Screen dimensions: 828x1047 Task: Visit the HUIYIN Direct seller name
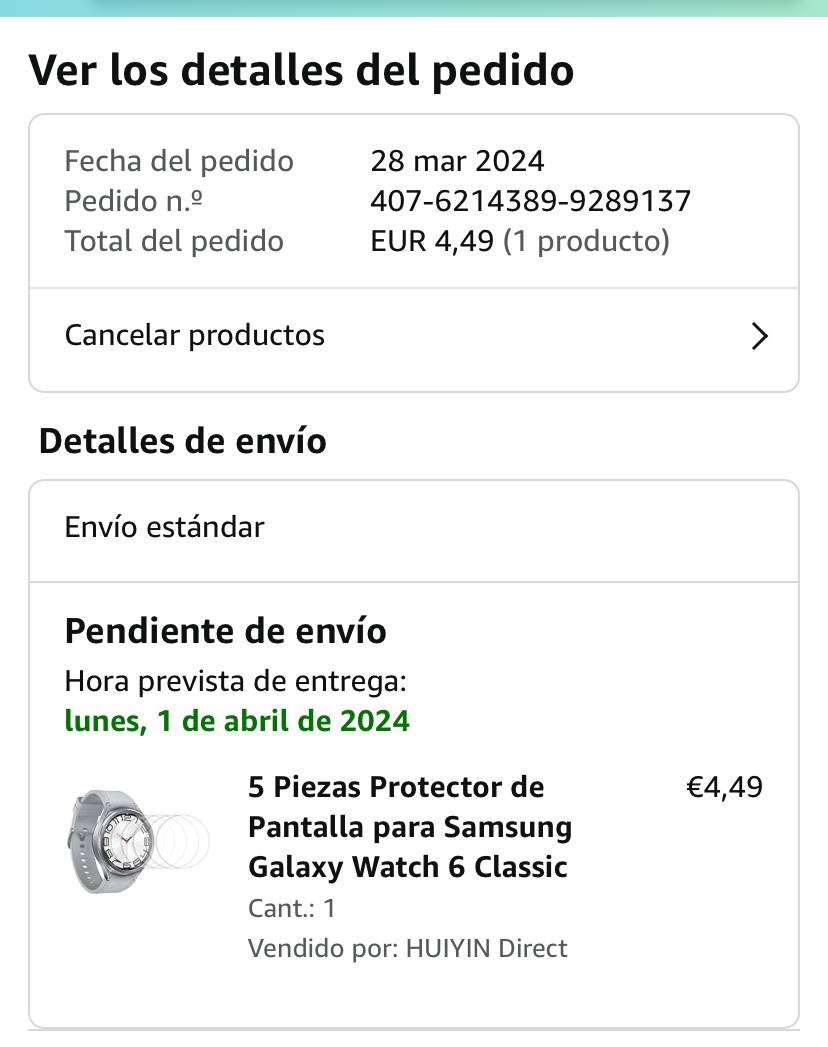[x=486, y=948]
